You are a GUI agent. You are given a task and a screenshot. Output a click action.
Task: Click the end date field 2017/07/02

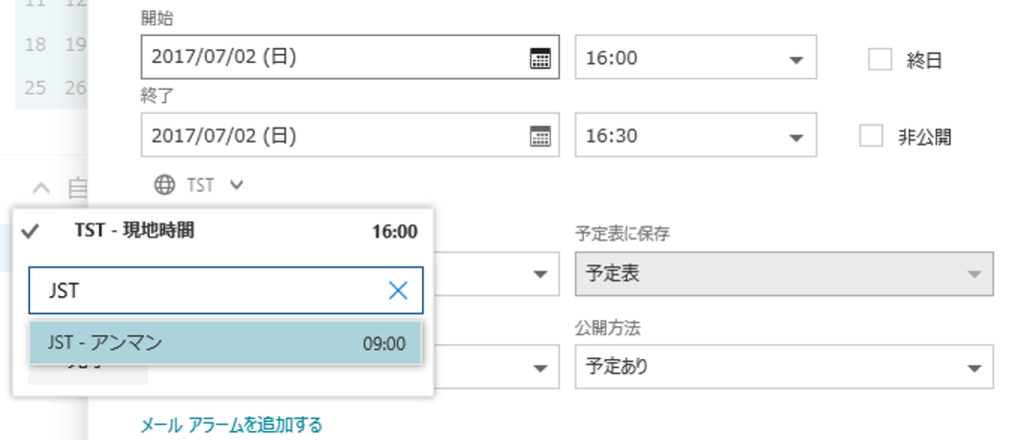click(349, 135)
